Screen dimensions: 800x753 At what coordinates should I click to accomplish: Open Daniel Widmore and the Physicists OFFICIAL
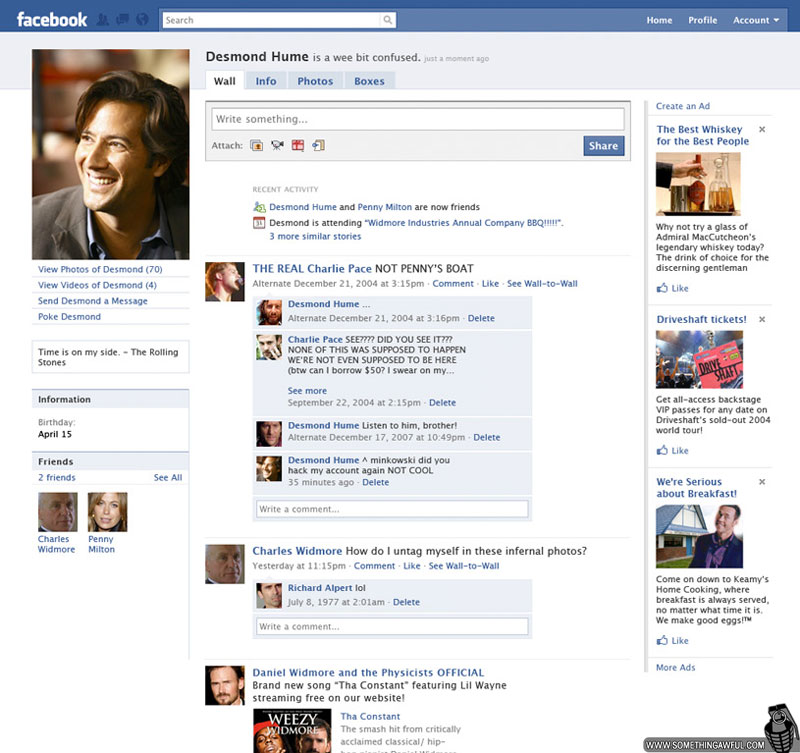(x=368, y=672)
